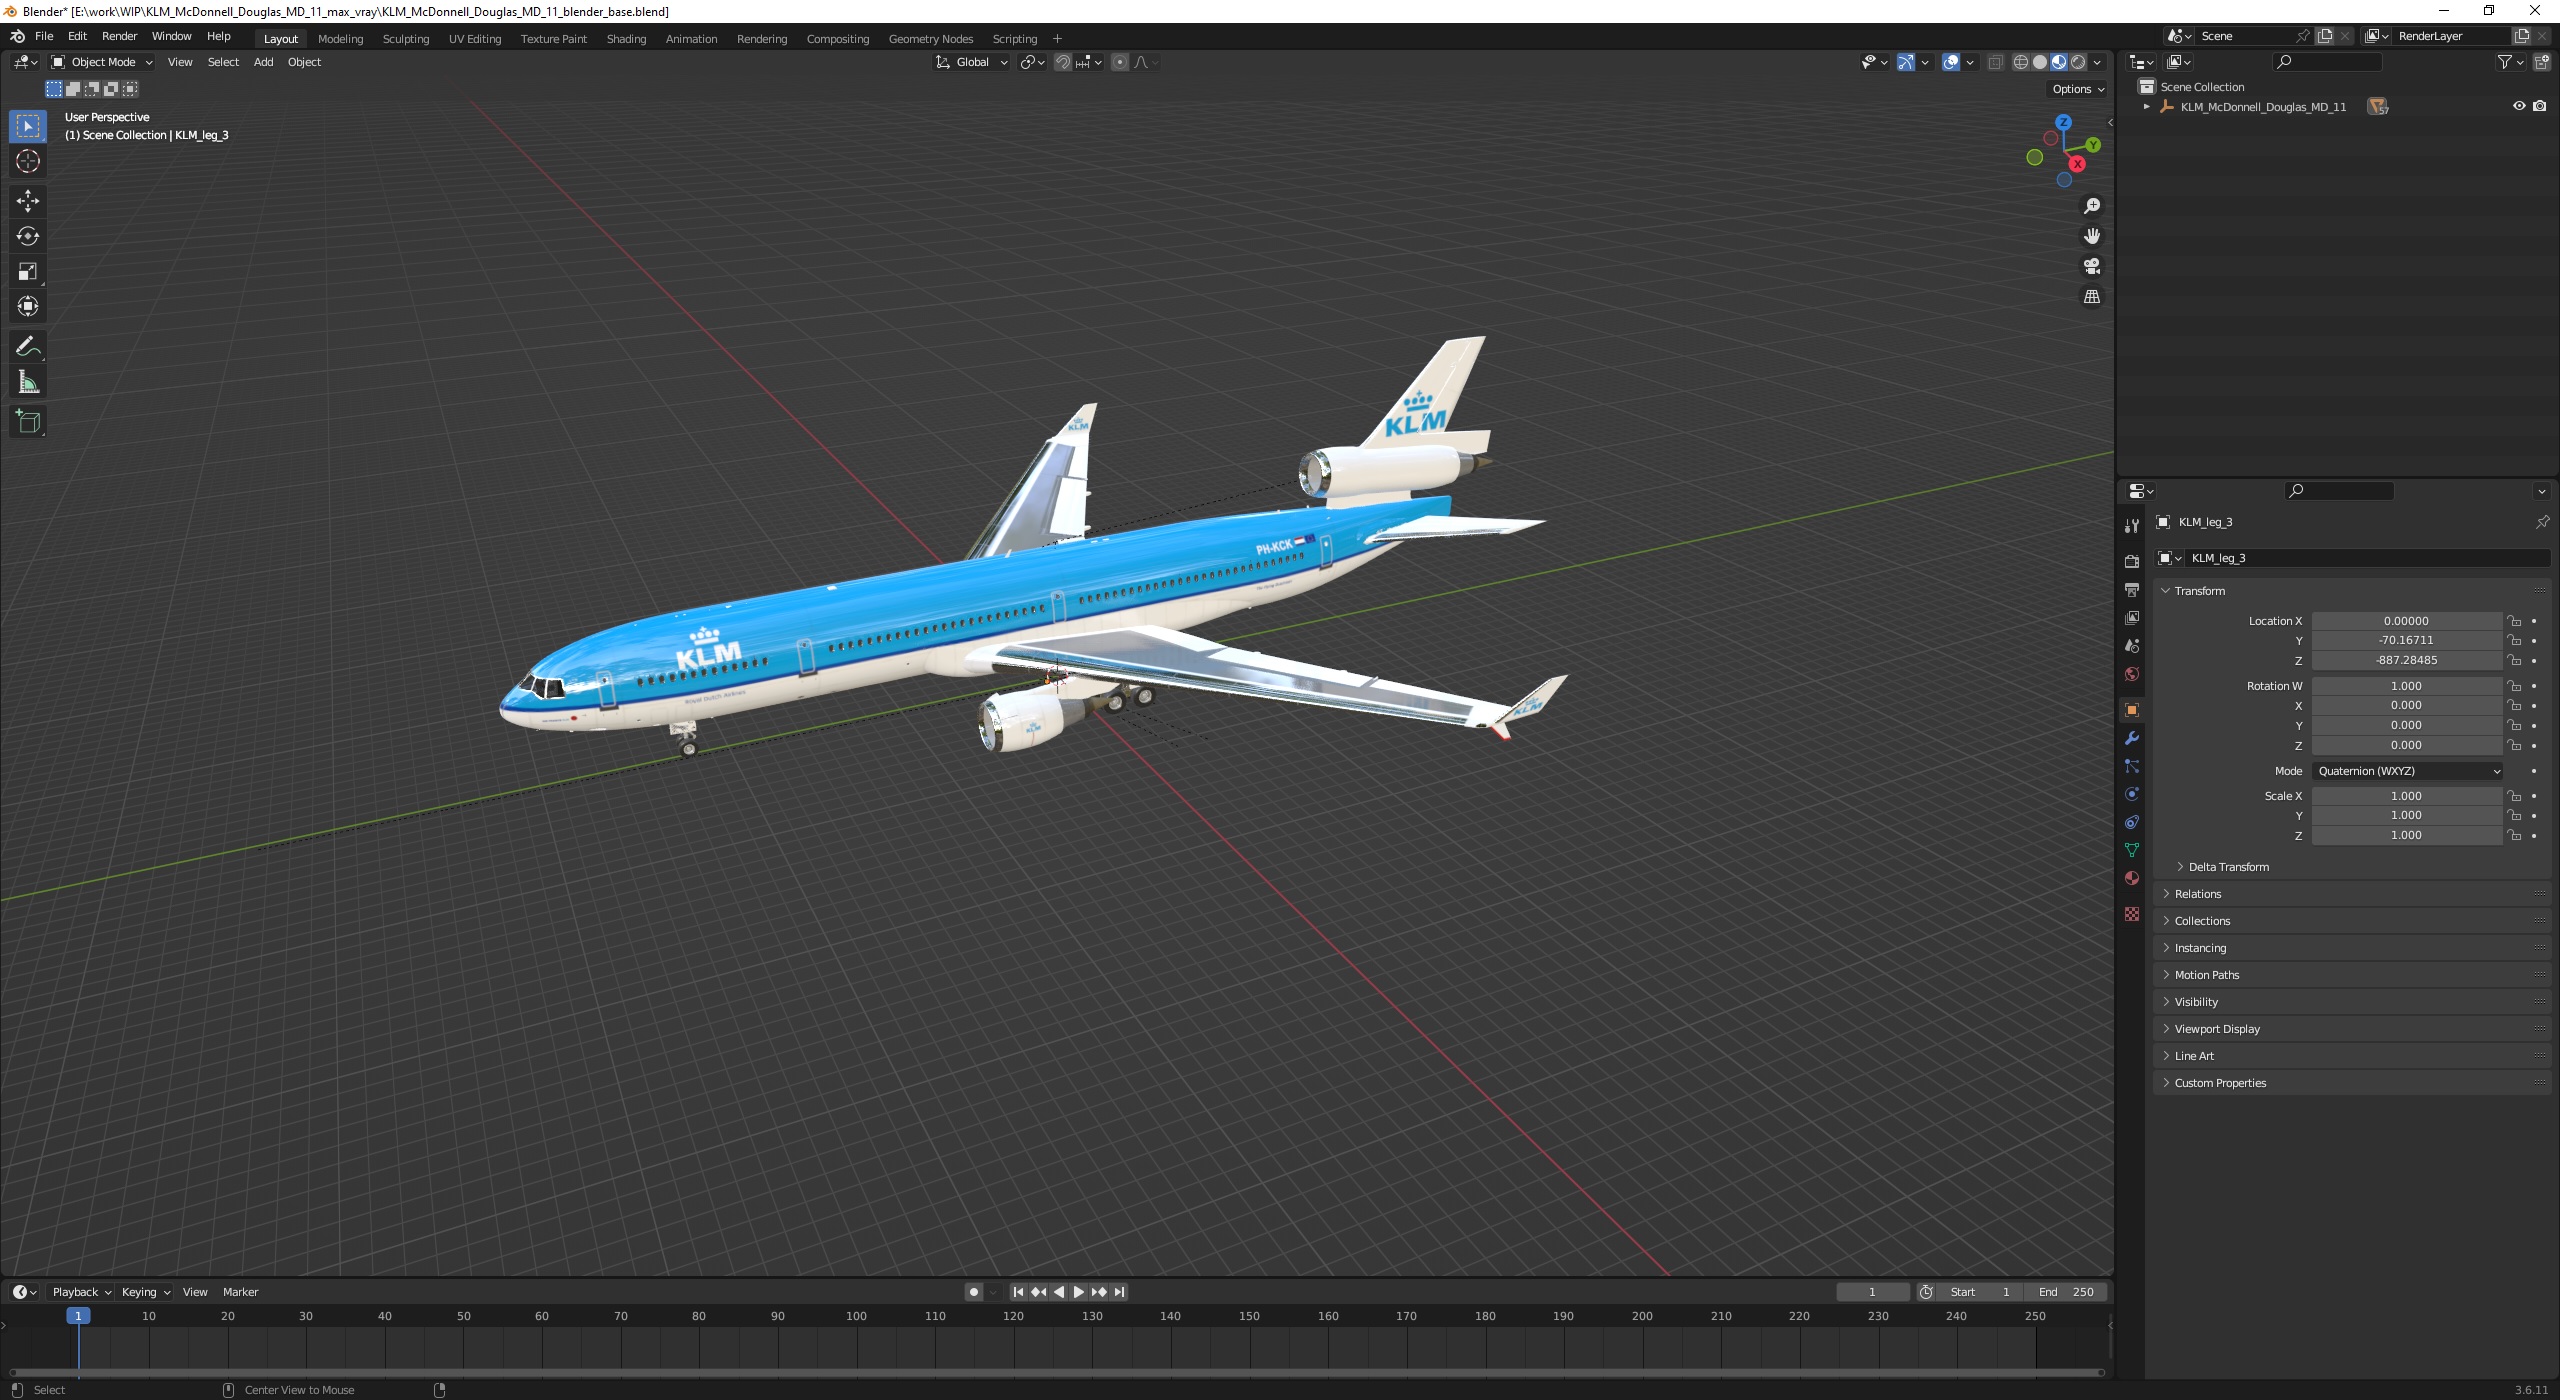
Task: Open the Scene properties tab
Action: pos(2132,646)
